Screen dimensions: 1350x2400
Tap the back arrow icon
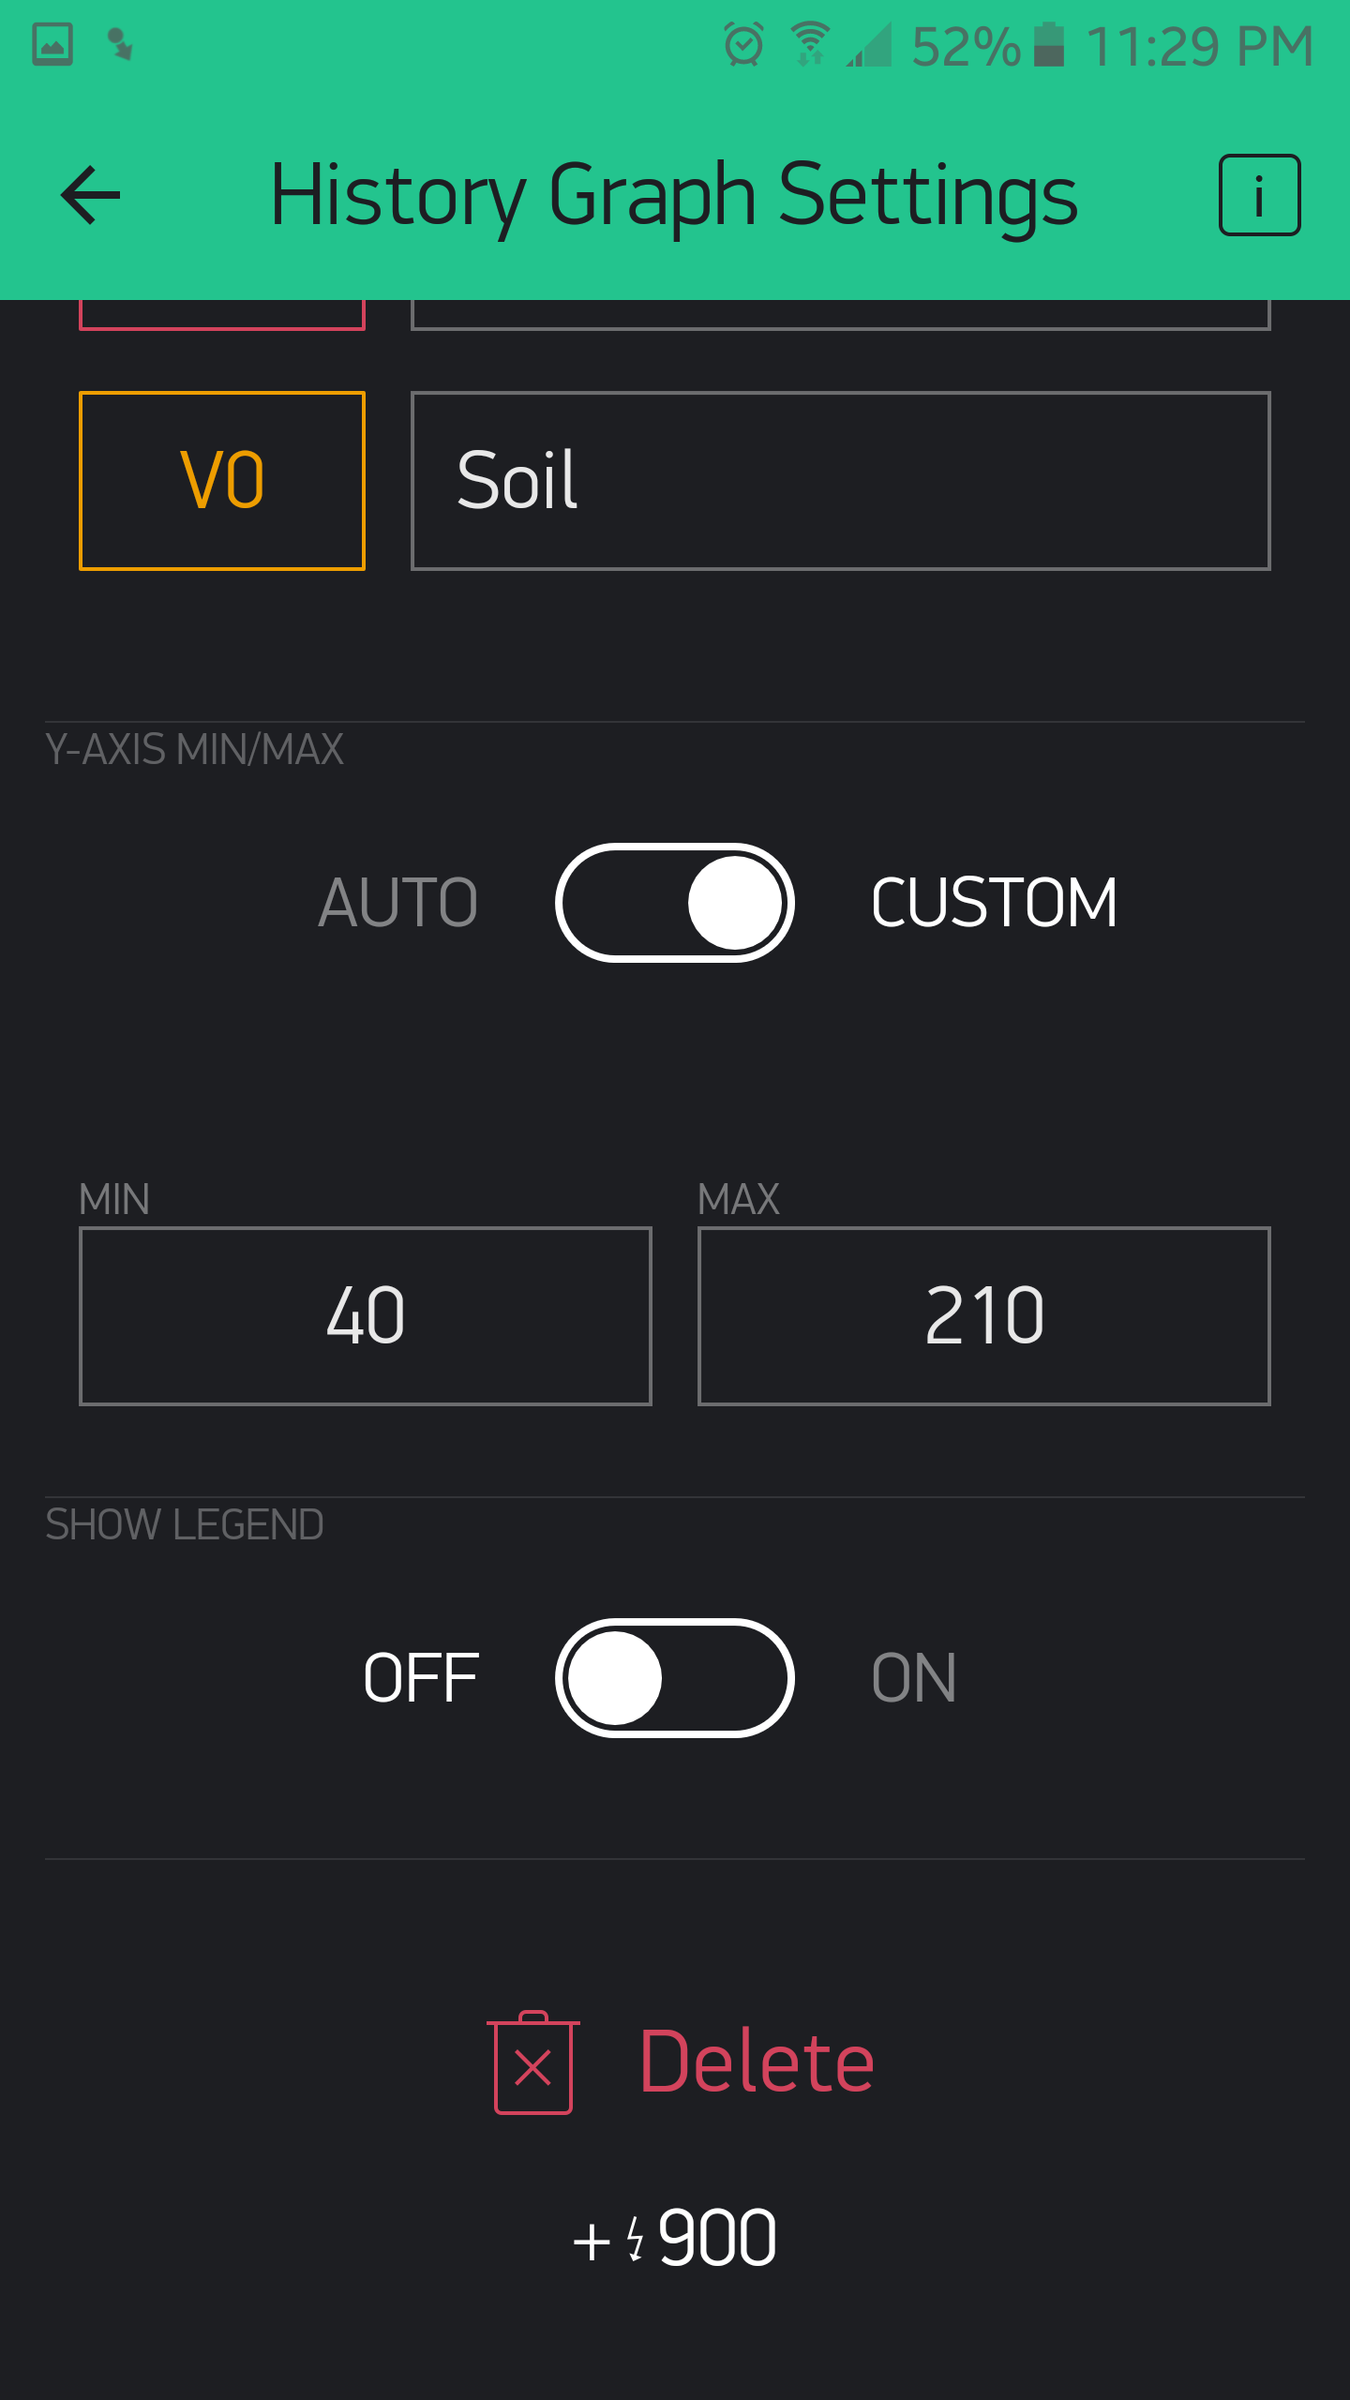pos(90,195)
